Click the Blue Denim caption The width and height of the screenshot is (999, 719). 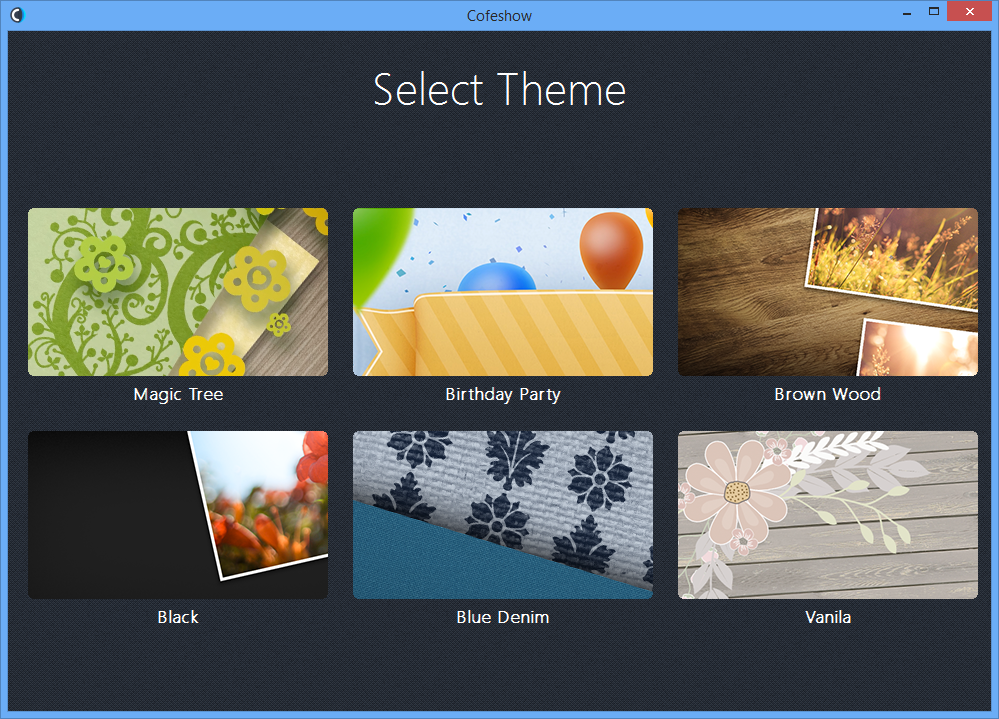(x=503, y=617)
